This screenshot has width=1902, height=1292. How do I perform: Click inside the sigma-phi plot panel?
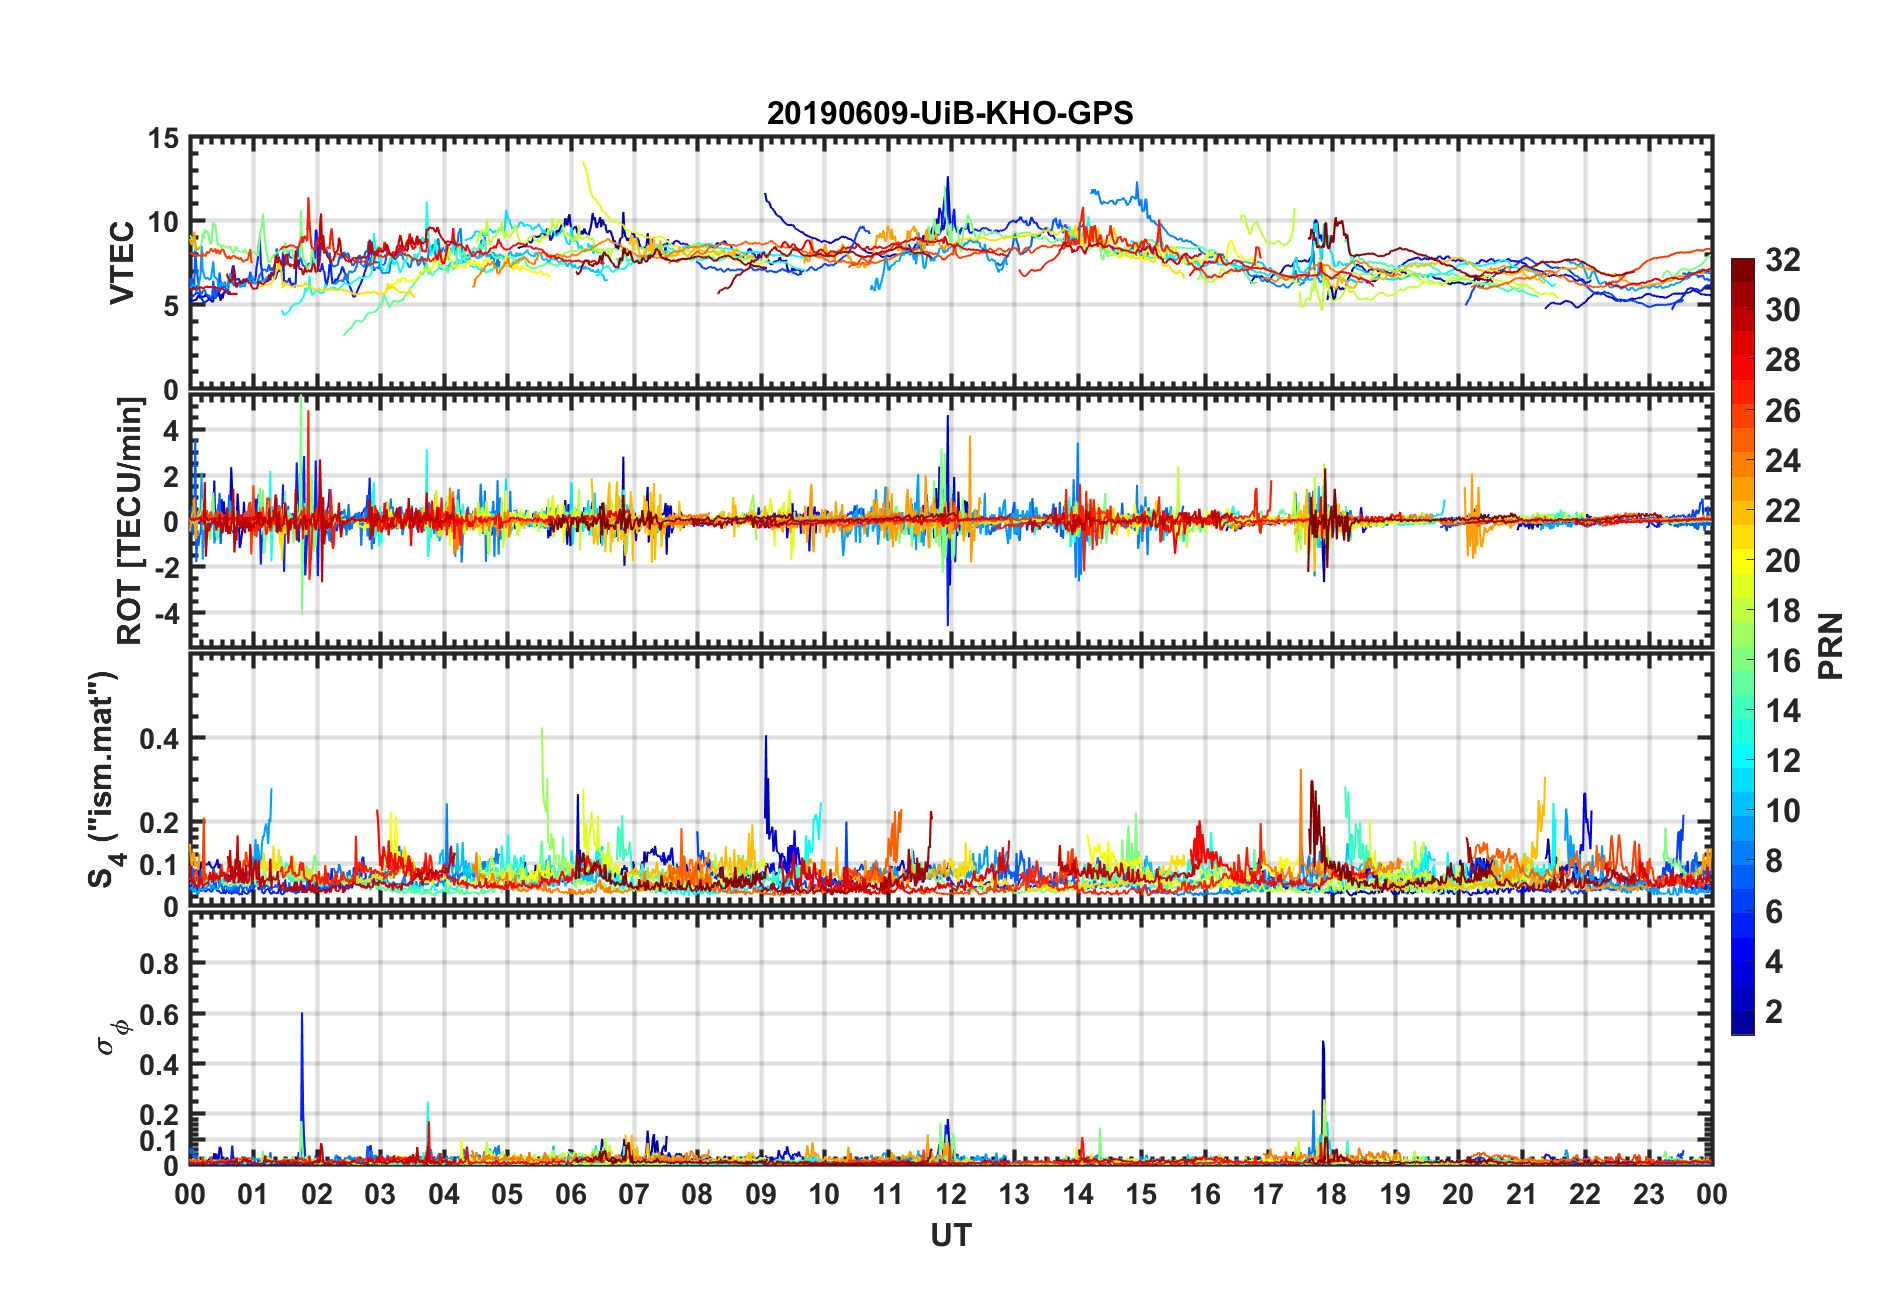[x=951, y=1039]
